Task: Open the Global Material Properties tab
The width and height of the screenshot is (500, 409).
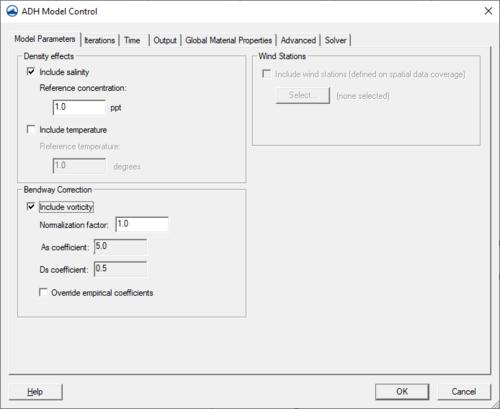Action: click(229, 40)
